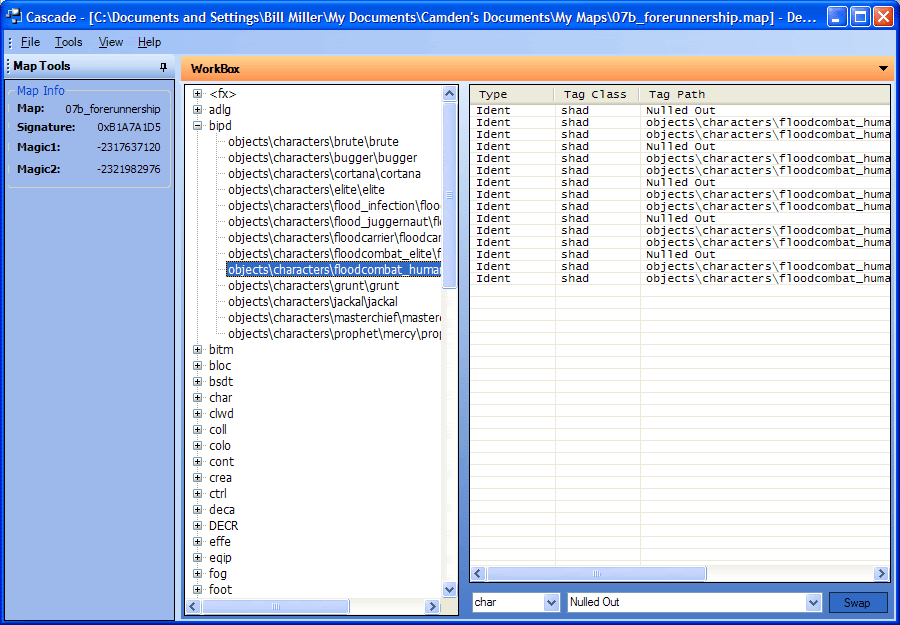Expand the crea tag node

[197, 478]
